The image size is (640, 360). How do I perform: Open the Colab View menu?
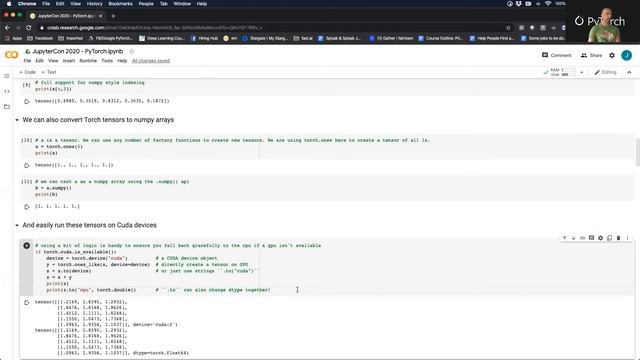point(53,61)
